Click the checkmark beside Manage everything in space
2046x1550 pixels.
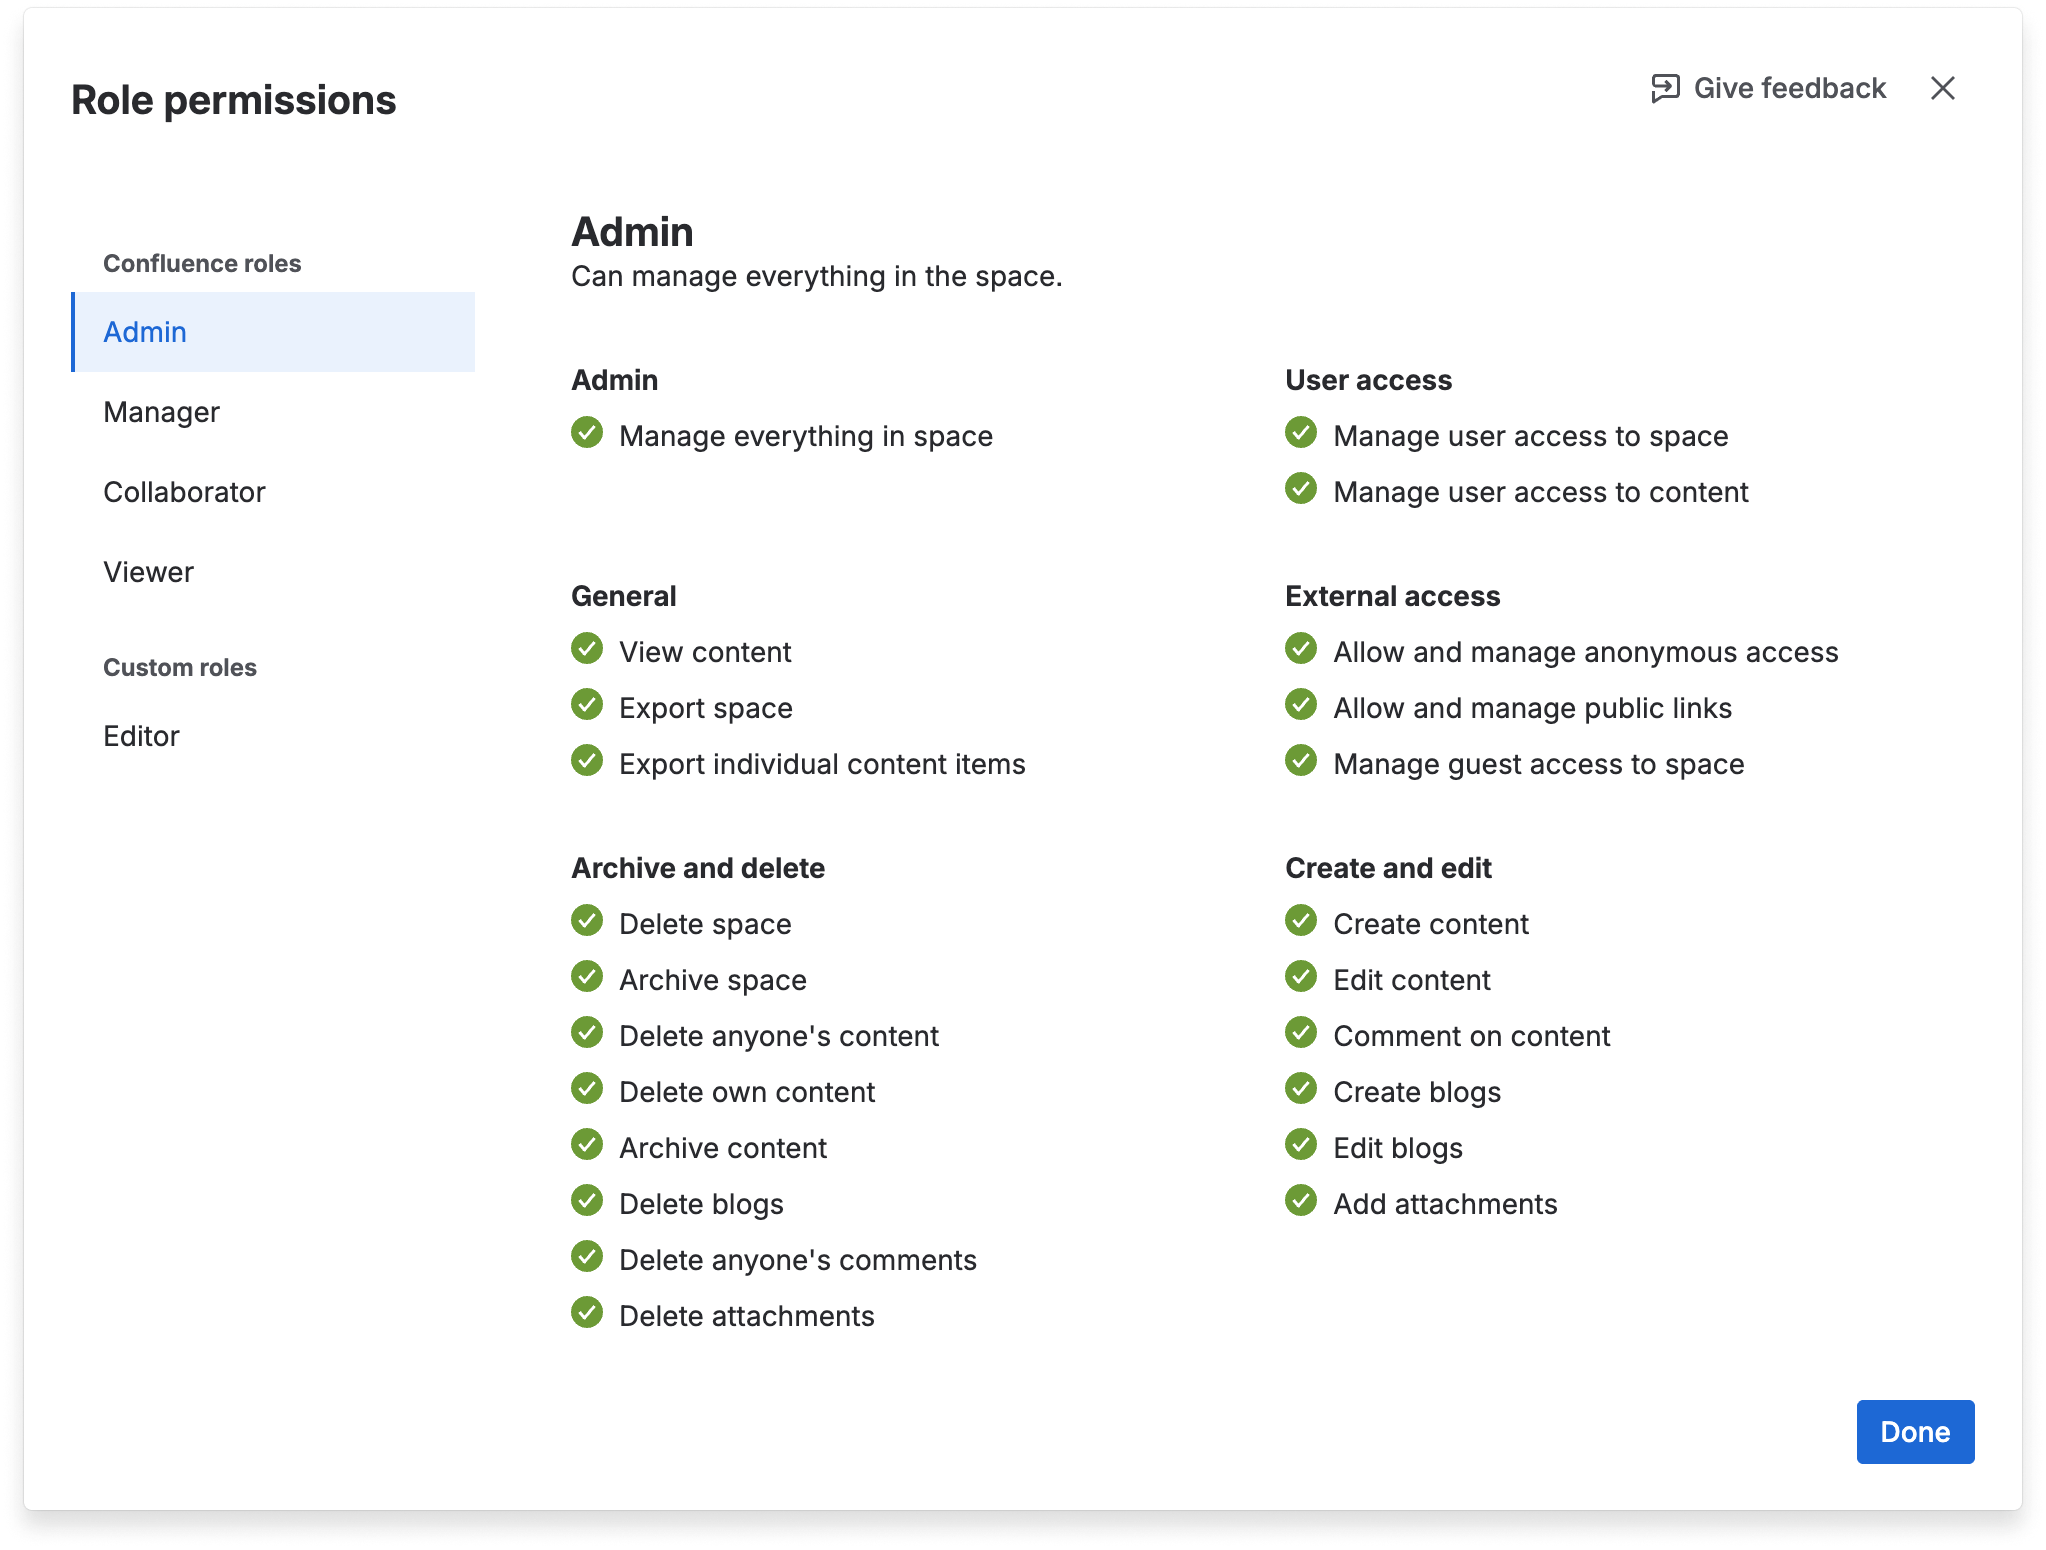click(588, 433)
